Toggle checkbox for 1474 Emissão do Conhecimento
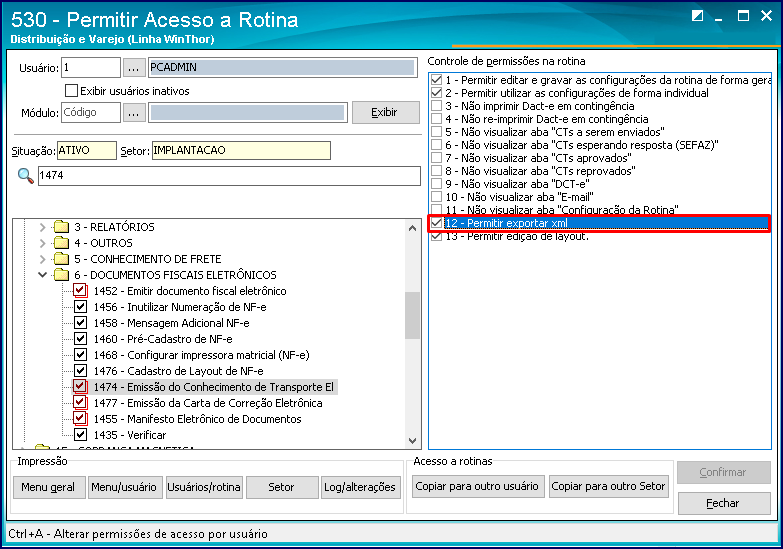 (80, 387)
